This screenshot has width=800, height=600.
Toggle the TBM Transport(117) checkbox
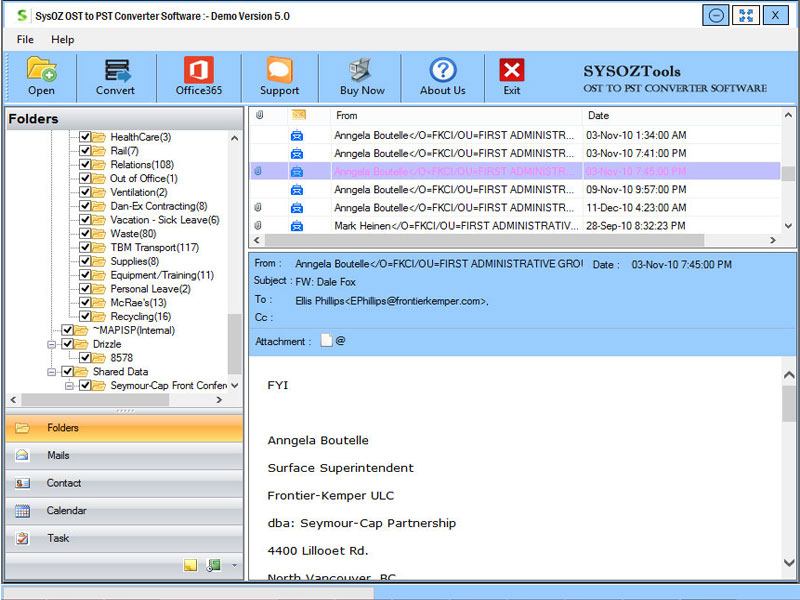(x=85, y=247)
